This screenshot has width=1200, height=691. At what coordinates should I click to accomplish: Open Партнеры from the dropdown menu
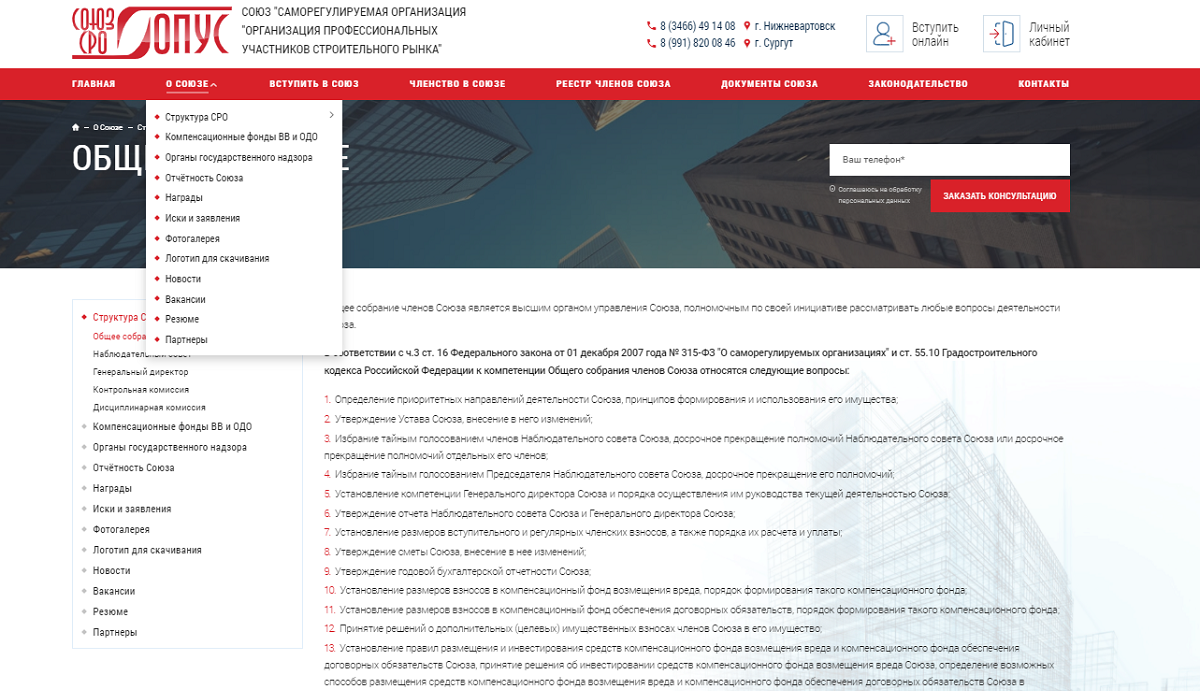point(186,339)
